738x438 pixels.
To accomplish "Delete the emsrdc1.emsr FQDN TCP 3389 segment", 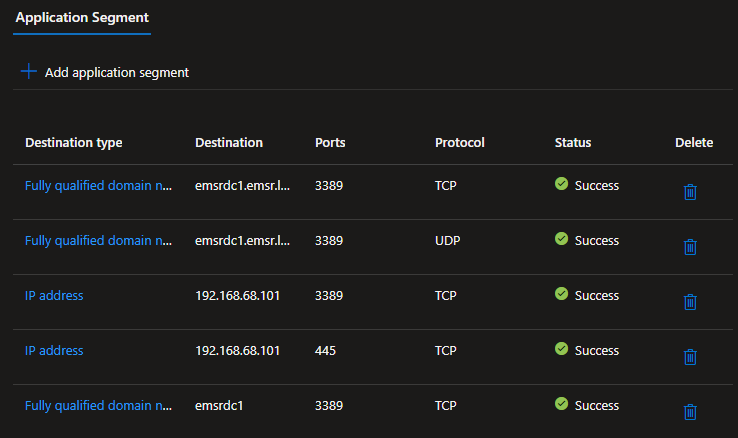I will coord(689,191).
